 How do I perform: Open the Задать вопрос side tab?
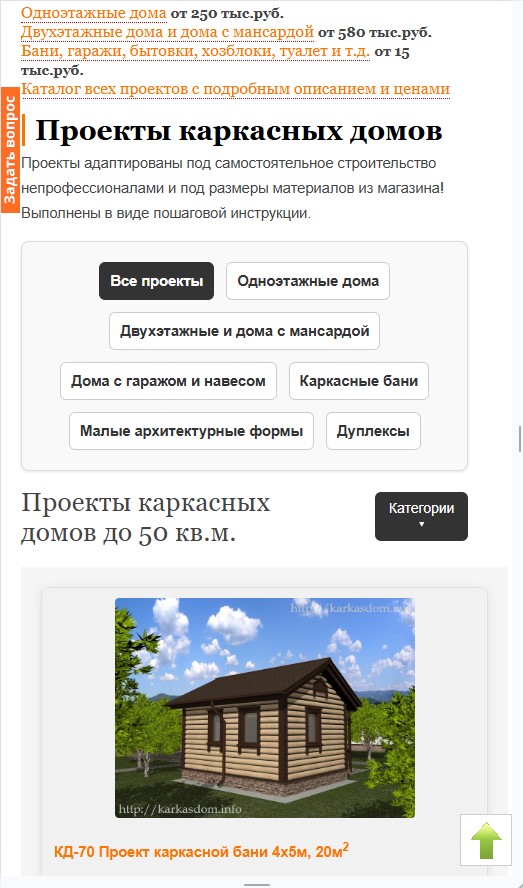[x=10, y=150]
